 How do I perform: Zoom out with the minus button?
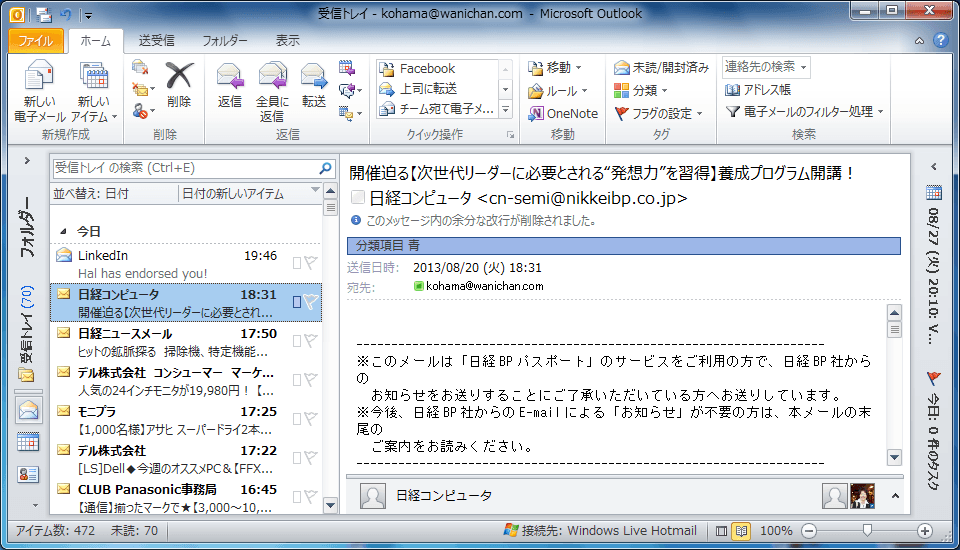(x=809, y=531)
